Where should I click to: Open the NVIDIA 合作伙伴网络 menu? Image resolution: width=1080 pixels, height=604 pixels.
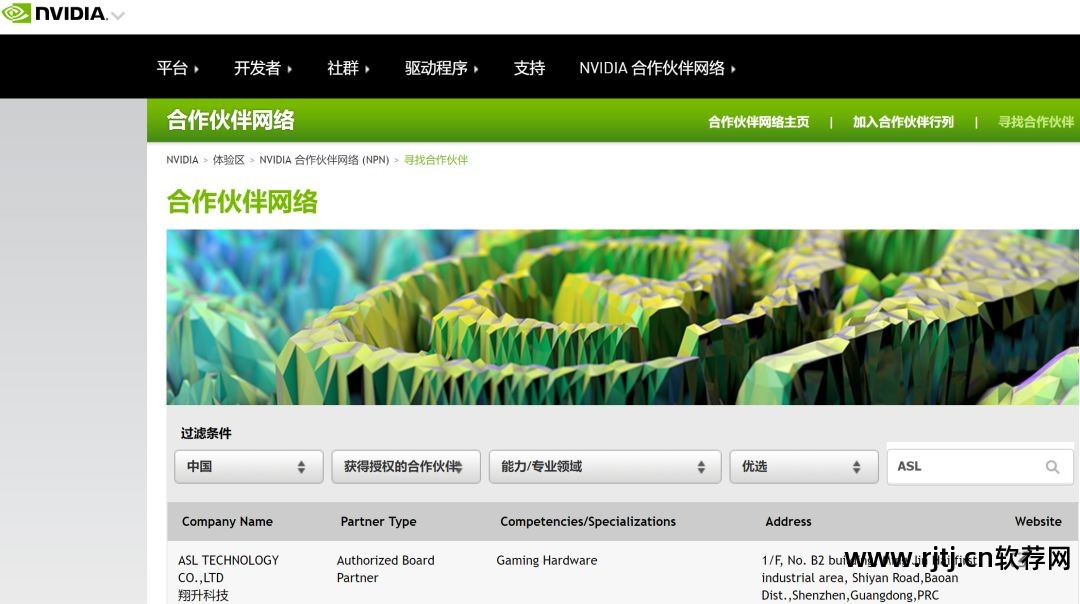coord(657,68)
